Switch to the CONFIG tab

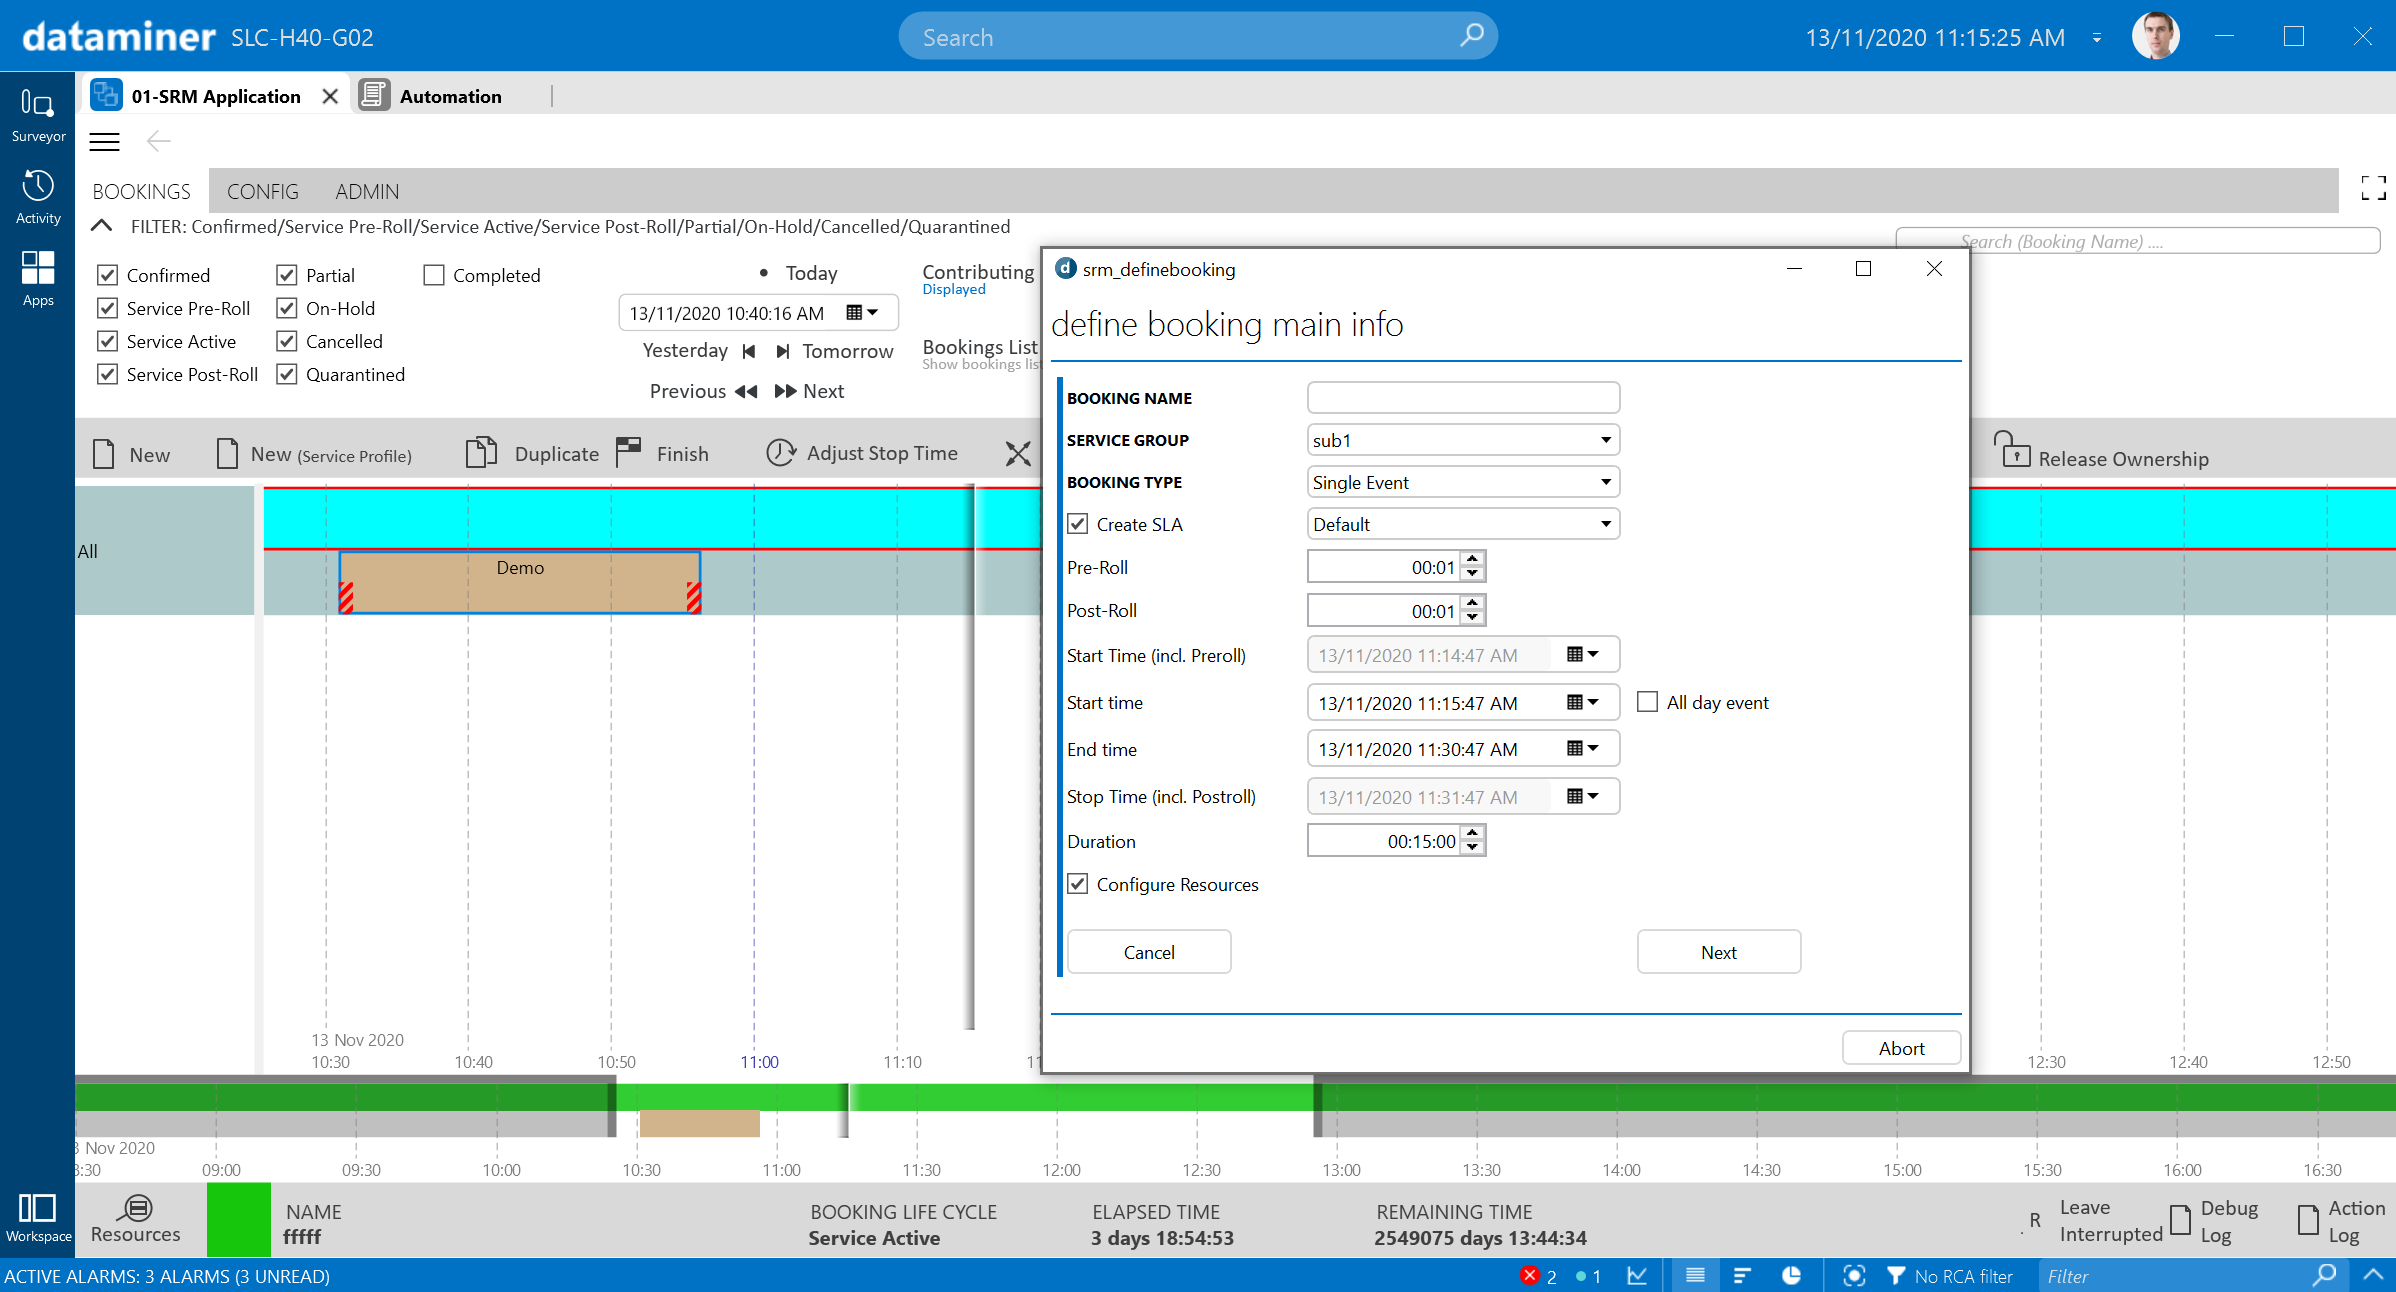(x=262, y=191)
